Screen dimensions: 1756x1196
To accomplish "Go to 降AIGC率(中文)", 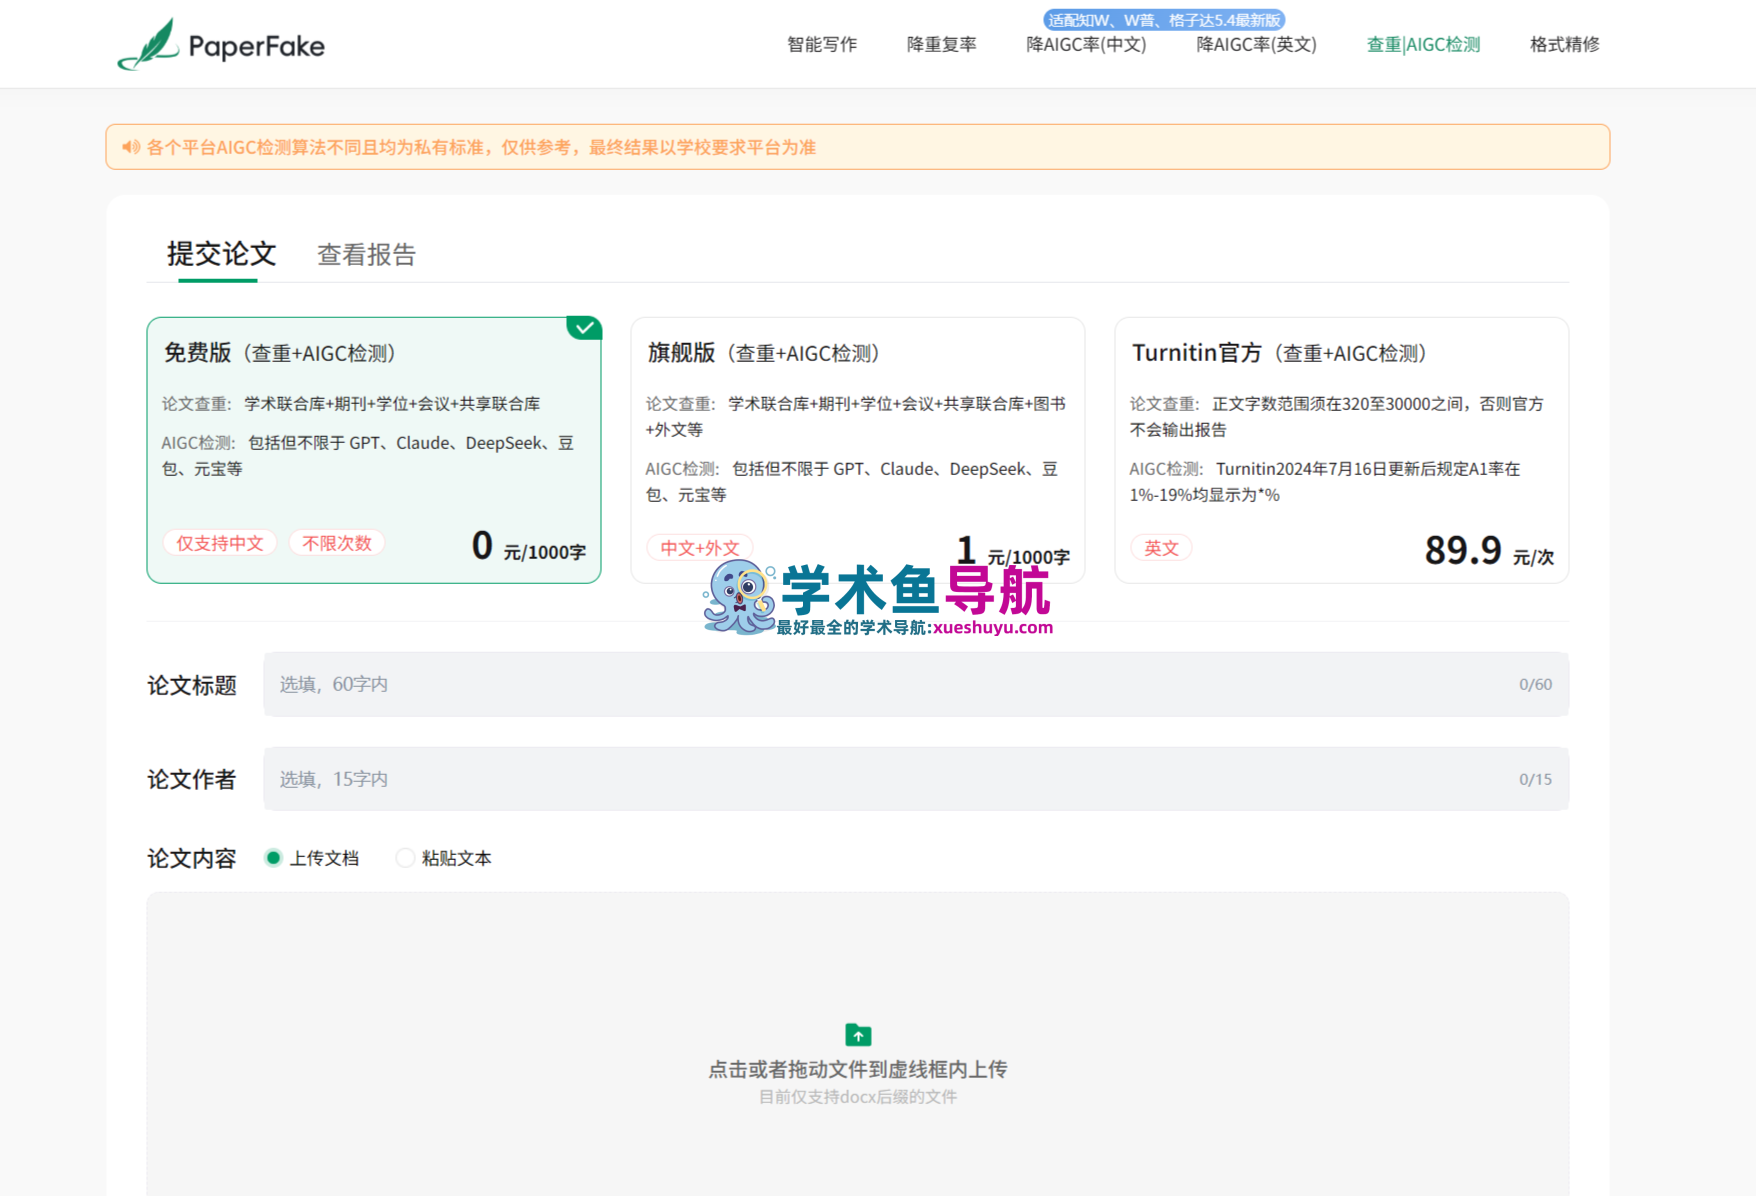I will pyautogui.click(x=1086, y=44).
